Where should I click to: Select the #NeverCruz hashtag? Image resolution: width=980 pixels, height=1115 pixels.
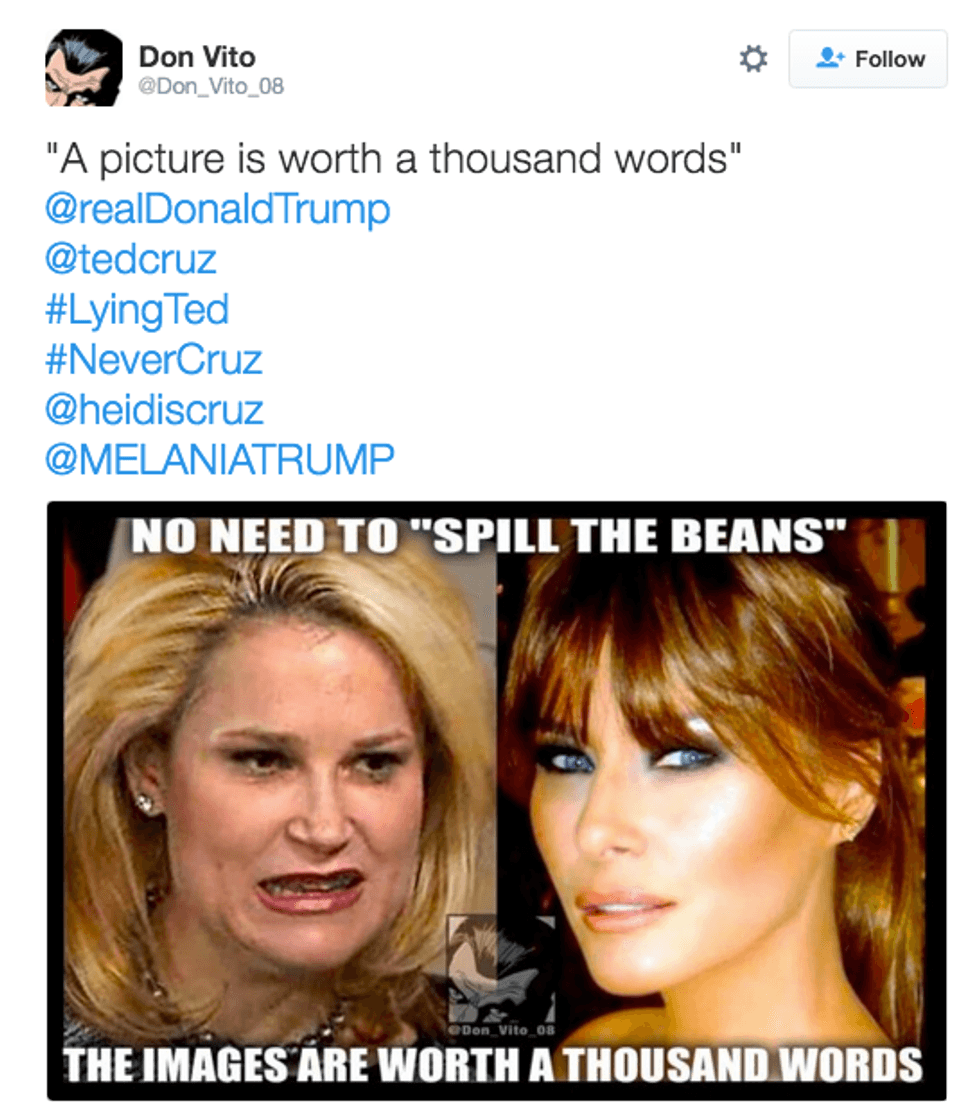coord(154,359)
